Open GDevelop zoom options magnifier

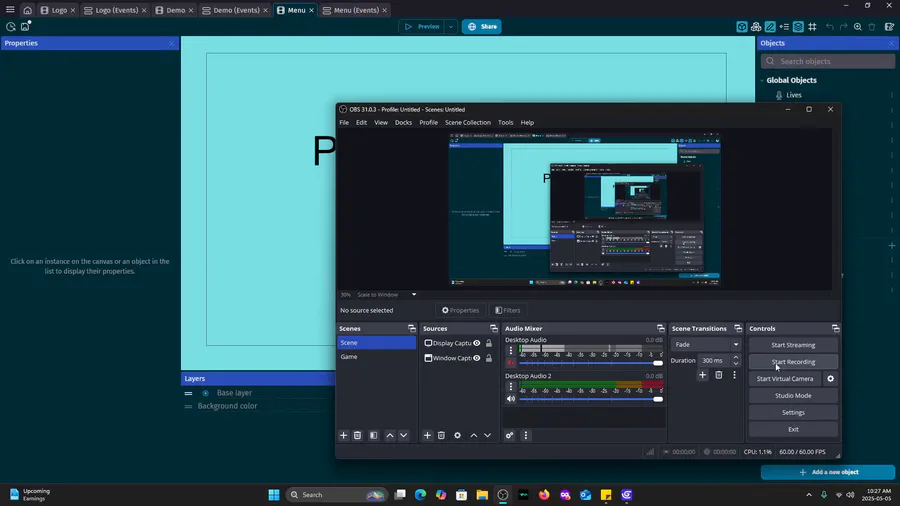pyautogui.click(x=858, y=27)
